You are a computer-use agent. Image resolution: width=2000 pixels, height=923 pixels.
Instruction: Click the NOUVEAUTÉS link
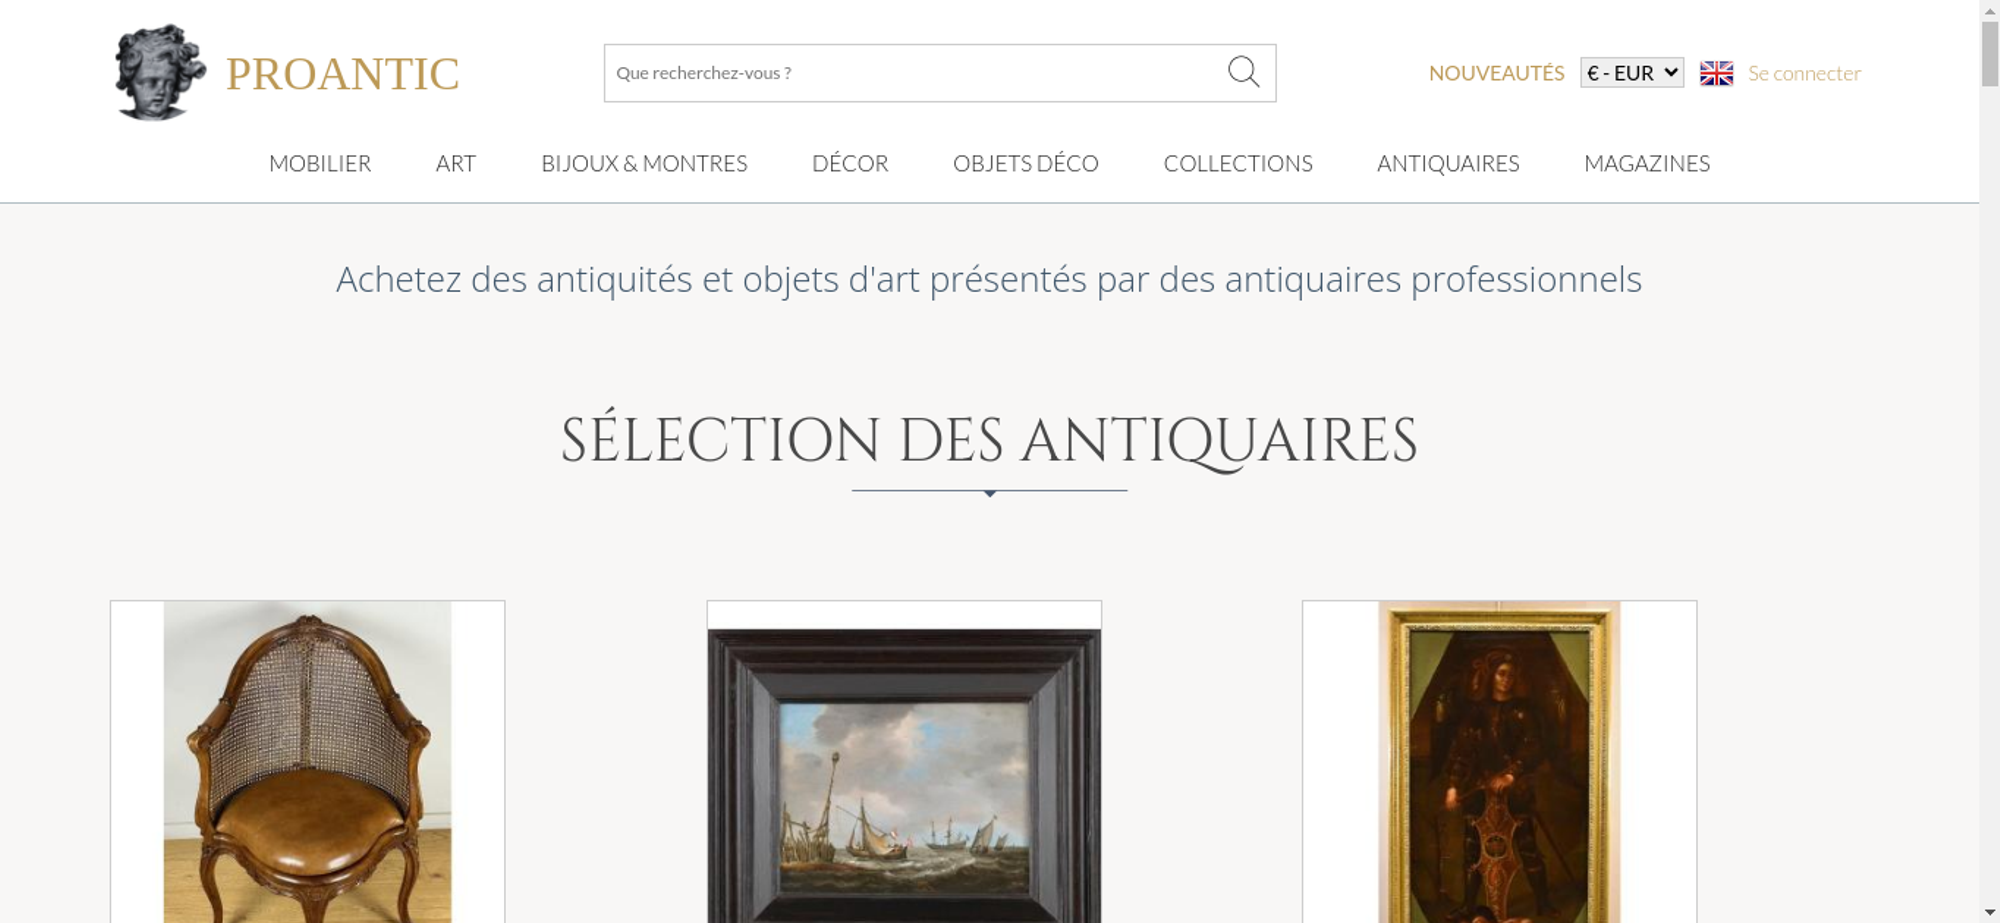click(1496, 73)
